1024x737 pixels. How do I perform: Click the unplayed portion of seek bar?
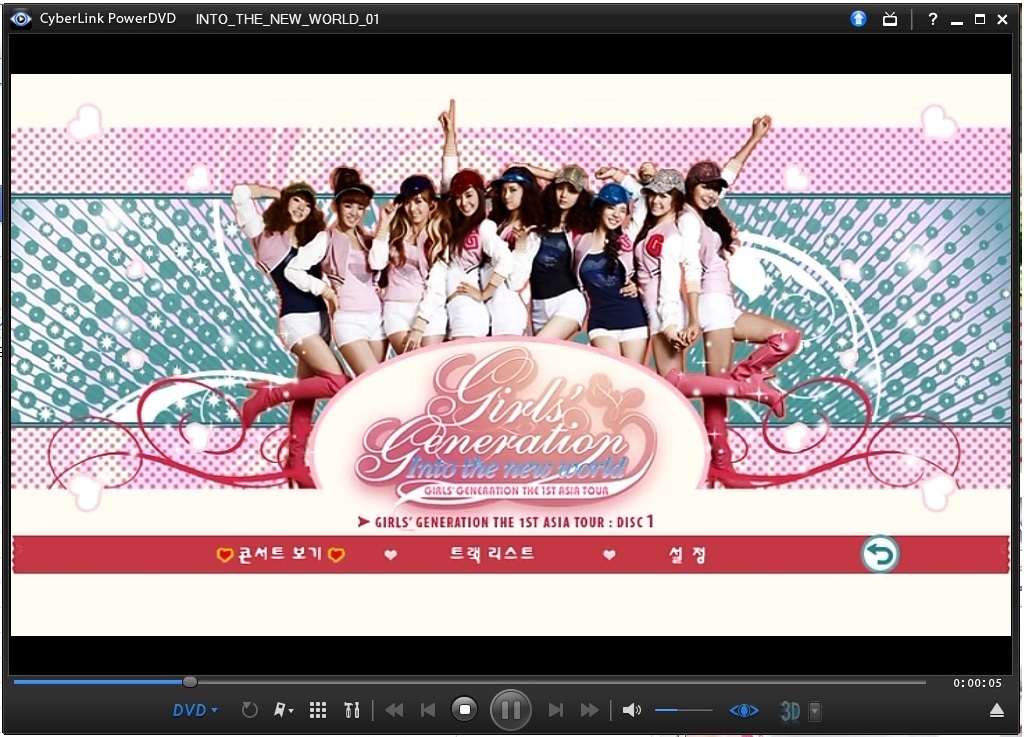[562, 682]
